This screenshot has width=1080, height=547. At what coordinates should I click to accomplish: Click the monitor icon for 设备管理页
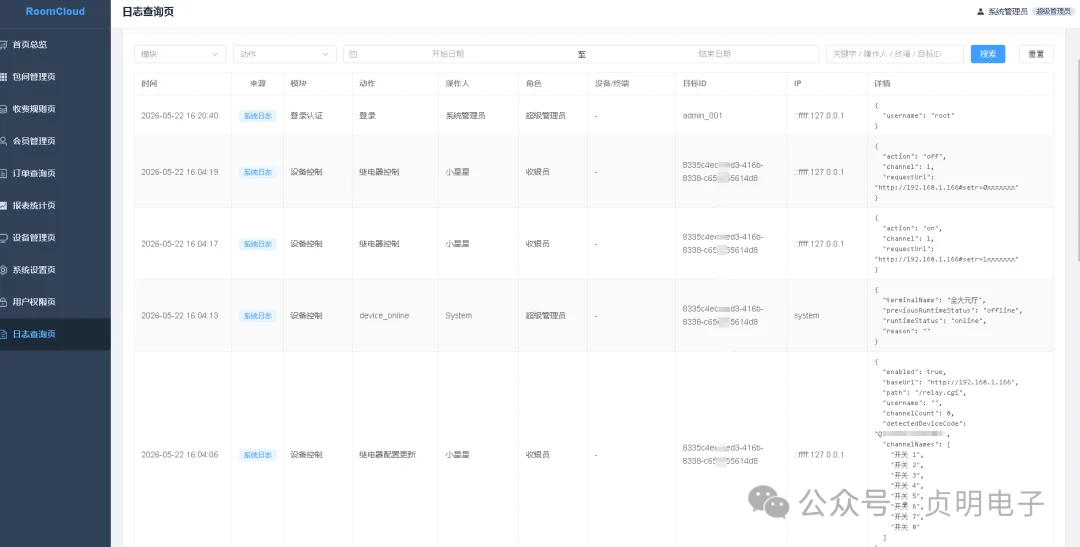tap(3, 238)
